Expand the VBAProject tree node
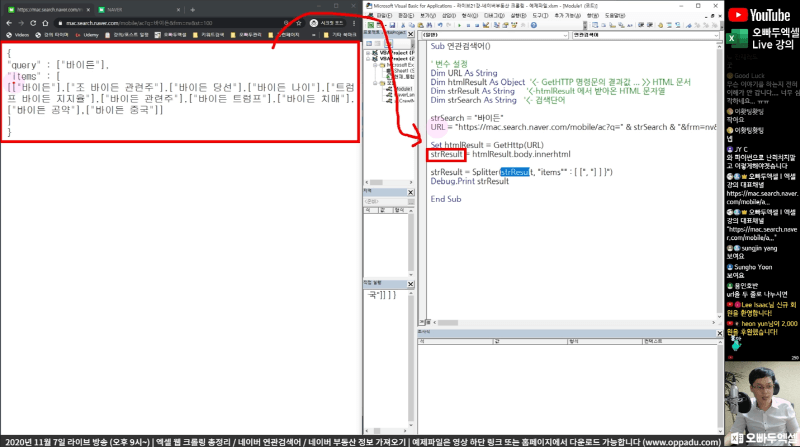Screen dimensions: 800x447 tap(366, 52)
